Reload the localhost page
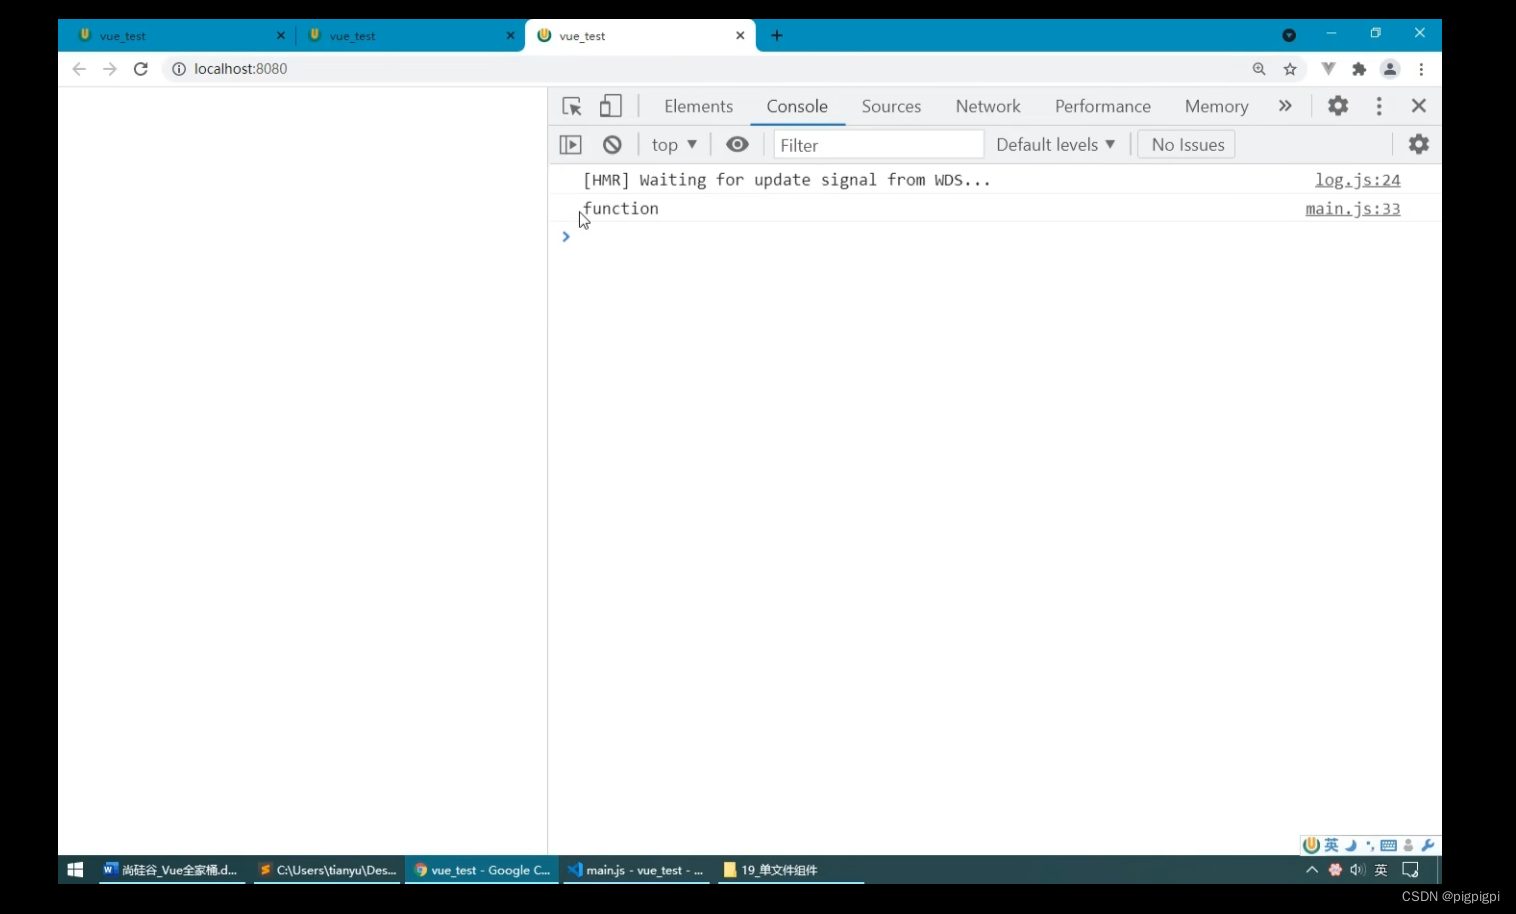The image size is (1516, 914). click(x=141, y=69)
